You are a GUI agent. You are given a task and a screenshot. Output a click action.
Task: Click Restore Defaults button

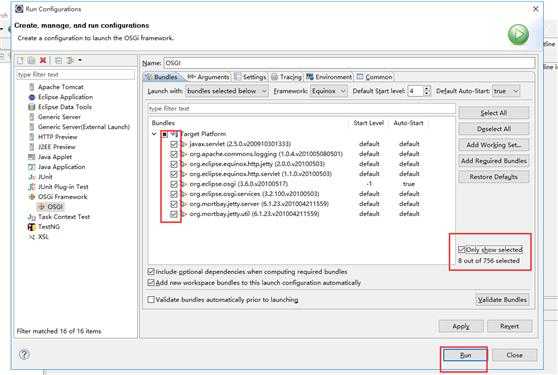point(494,177)
